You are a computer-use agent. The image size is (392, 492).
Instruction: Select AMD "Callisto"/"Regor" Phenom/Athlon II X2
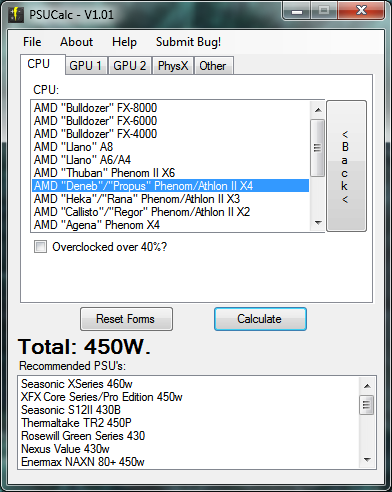(x=170, y=212)
